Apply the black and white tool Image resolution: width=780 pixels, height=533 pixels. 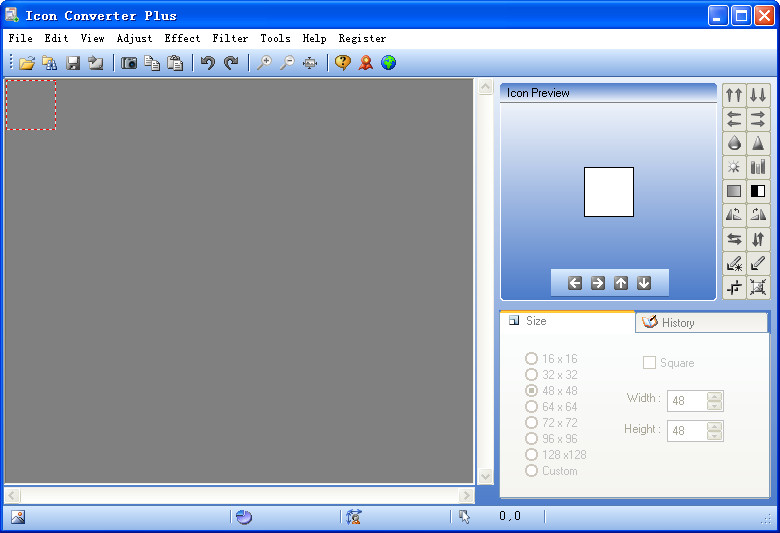click(x=758, y=191)
